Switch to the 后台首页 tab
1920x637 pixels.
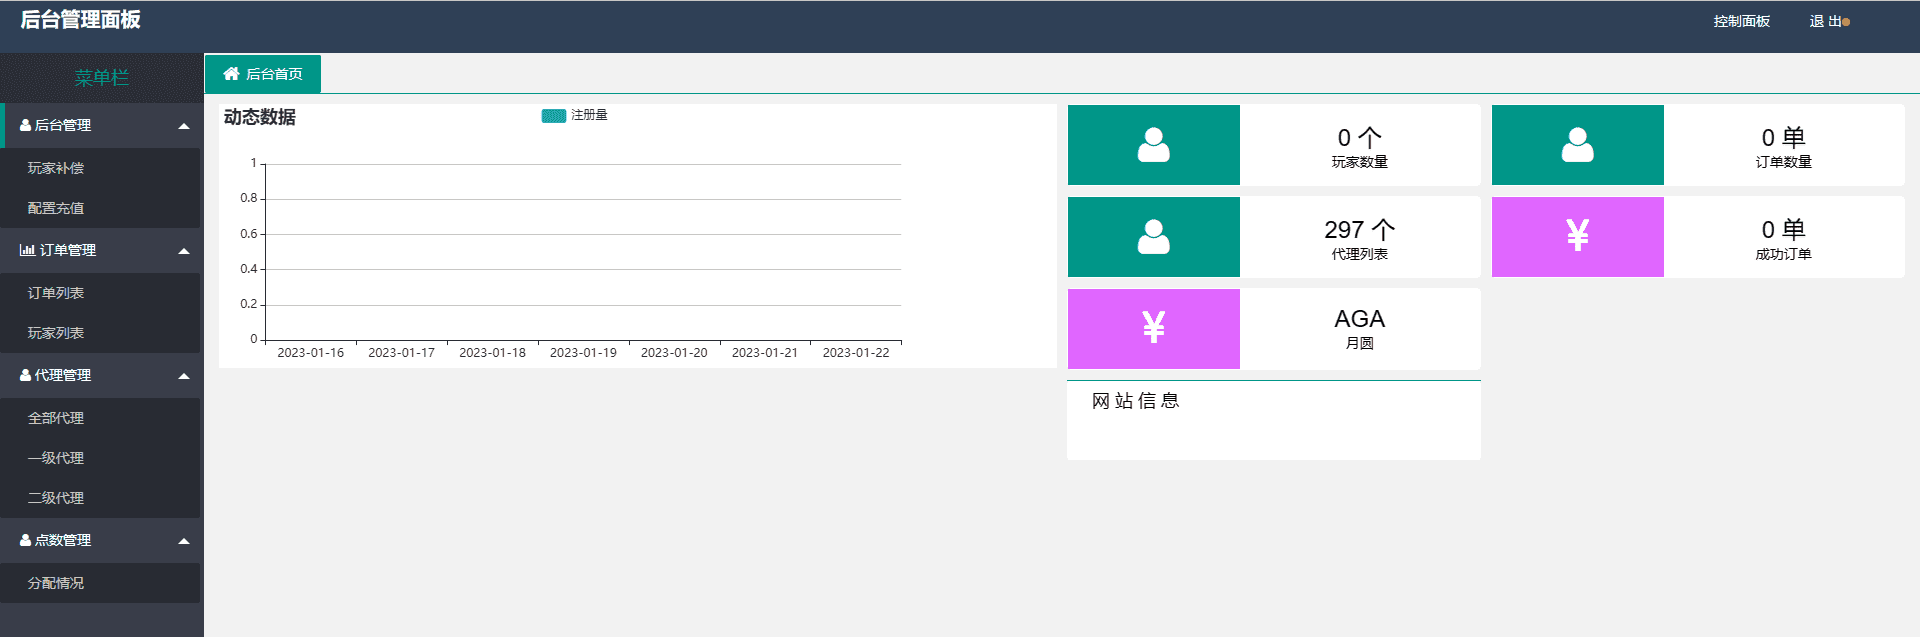(263, 74)
